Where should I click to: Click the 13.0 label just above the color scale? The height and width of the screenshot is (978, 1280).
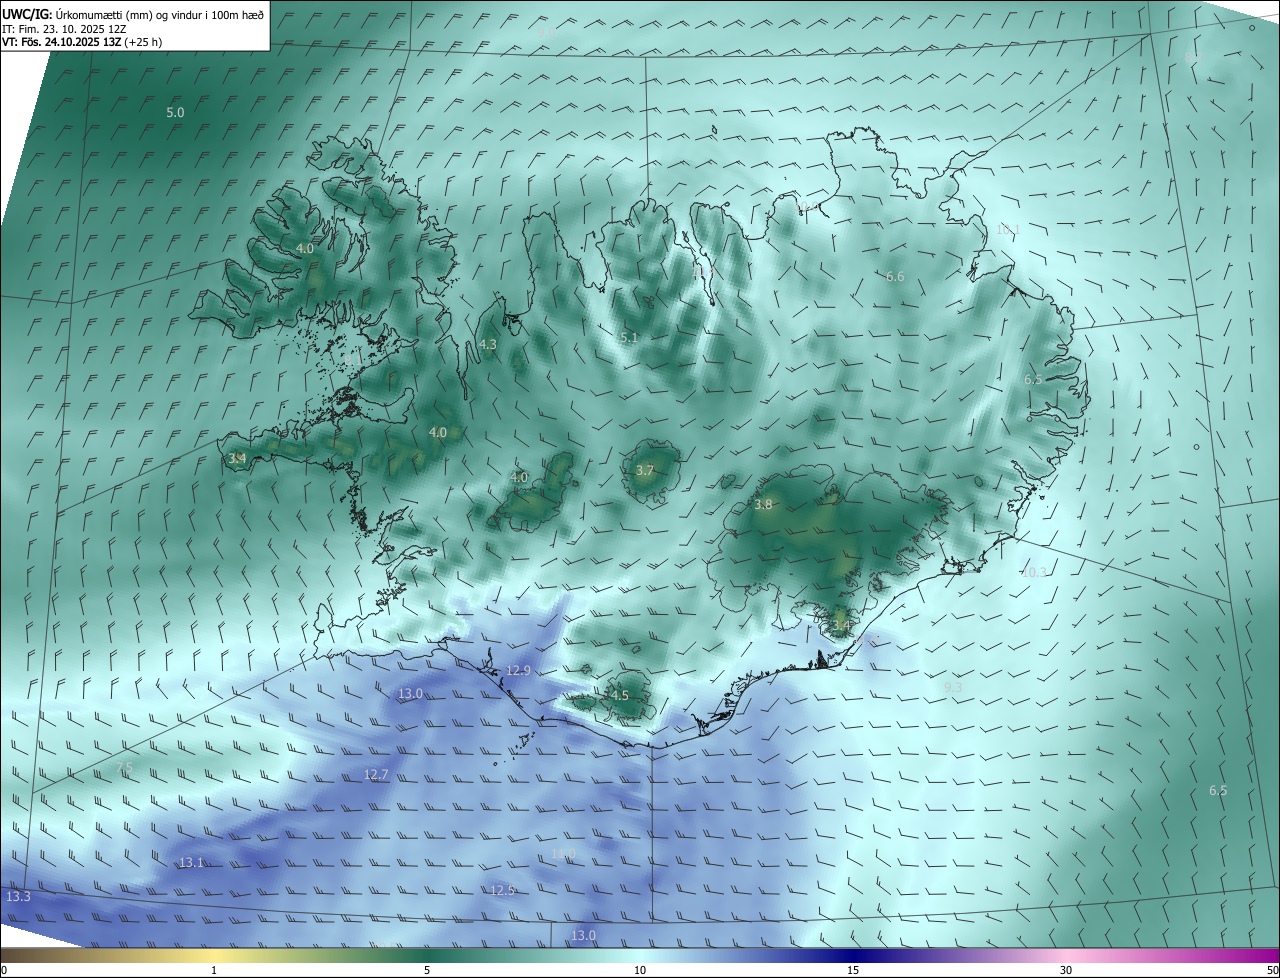tap(583, 935)
